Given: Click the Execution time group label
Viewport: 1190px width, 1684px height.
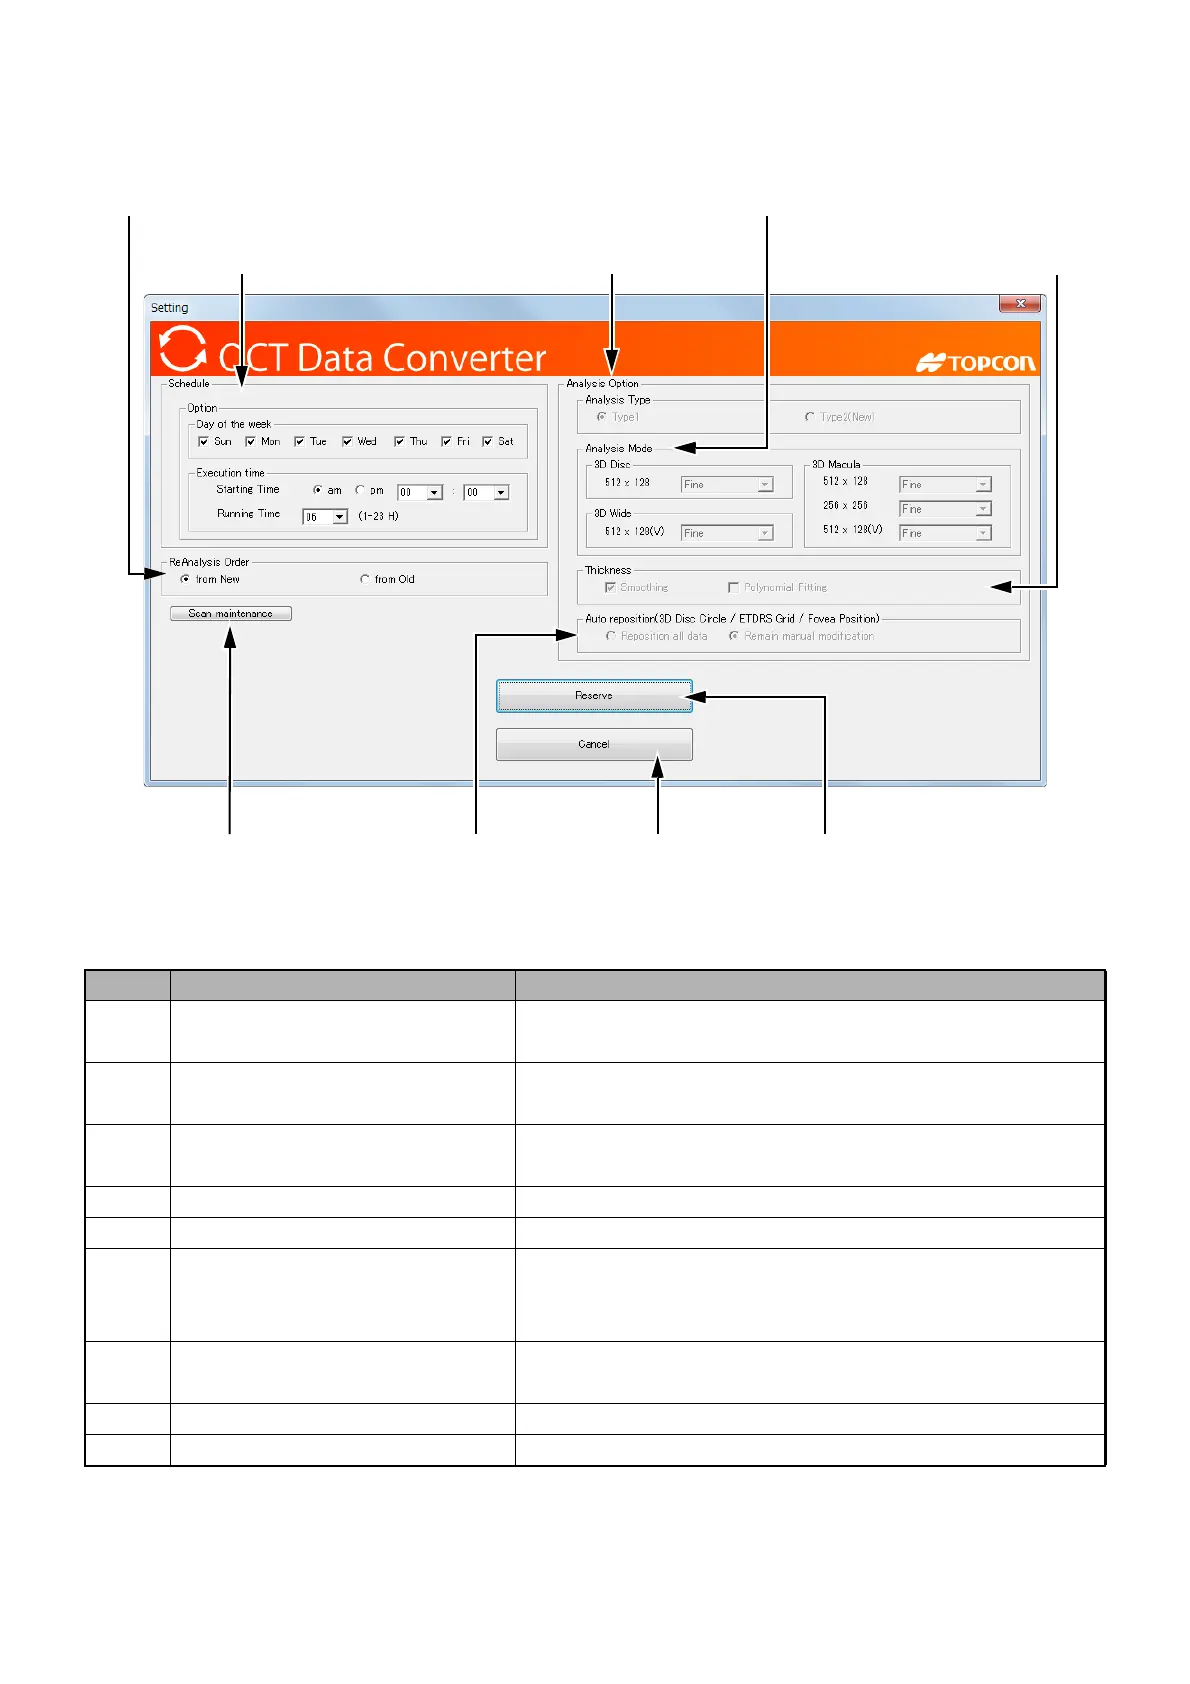Looking at the screenshot, I should pos(231,473).
